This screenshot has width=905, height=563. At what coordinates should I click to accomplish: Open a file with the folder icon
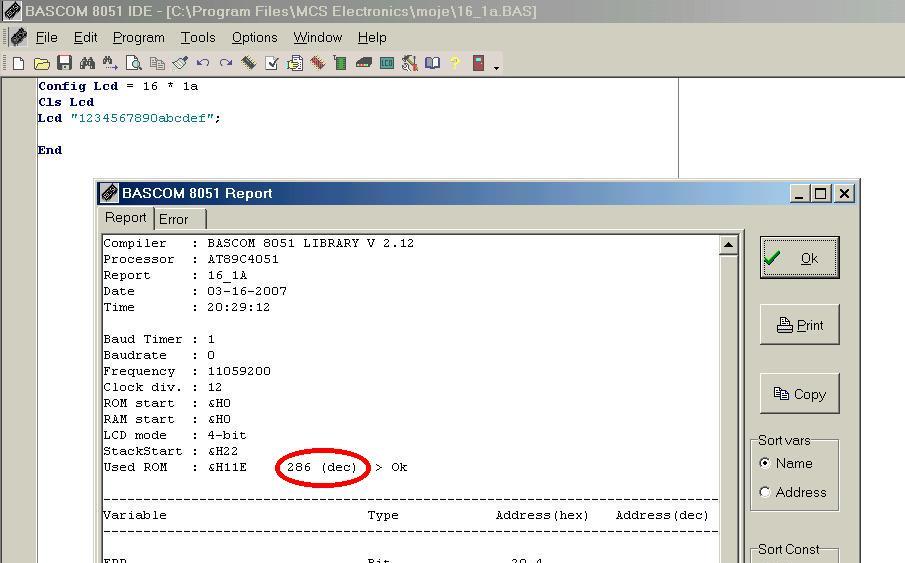41,63
